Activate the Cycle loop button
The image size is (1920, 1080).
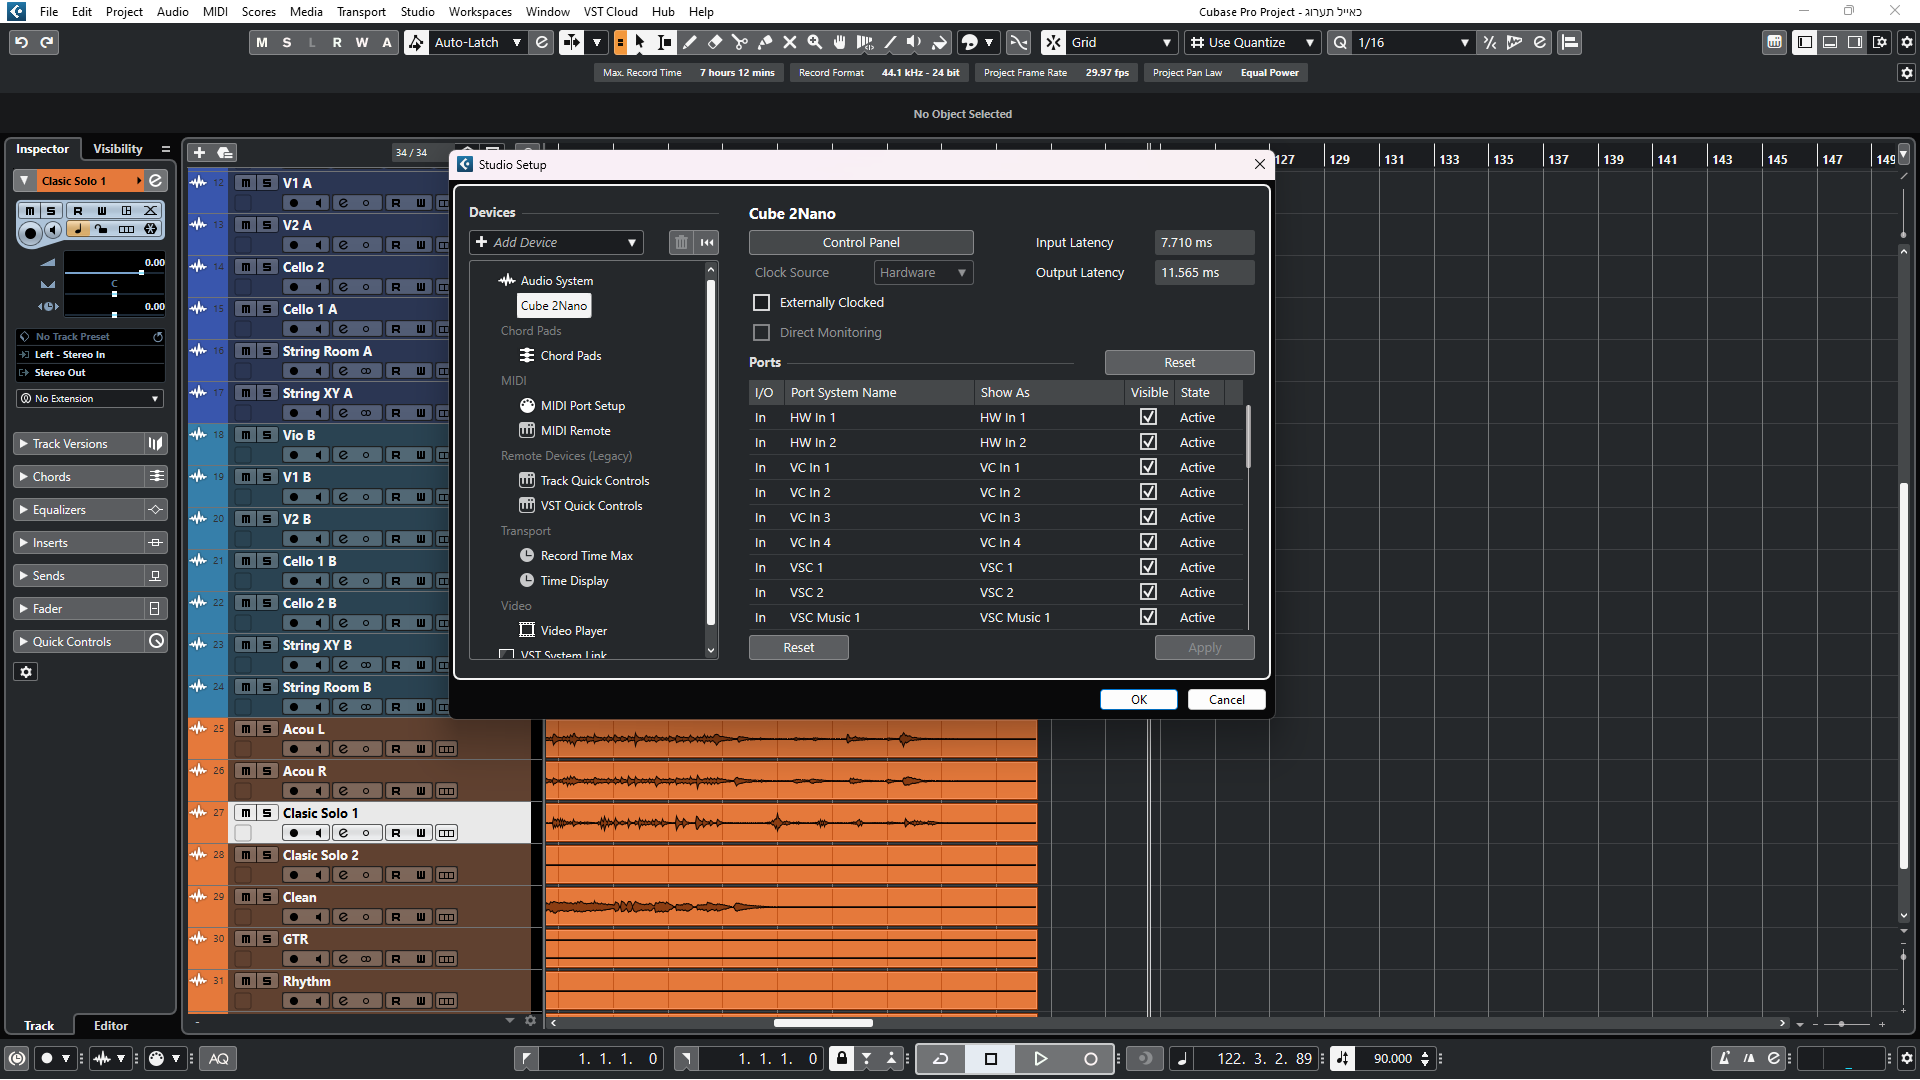[x=940, y=1058]
